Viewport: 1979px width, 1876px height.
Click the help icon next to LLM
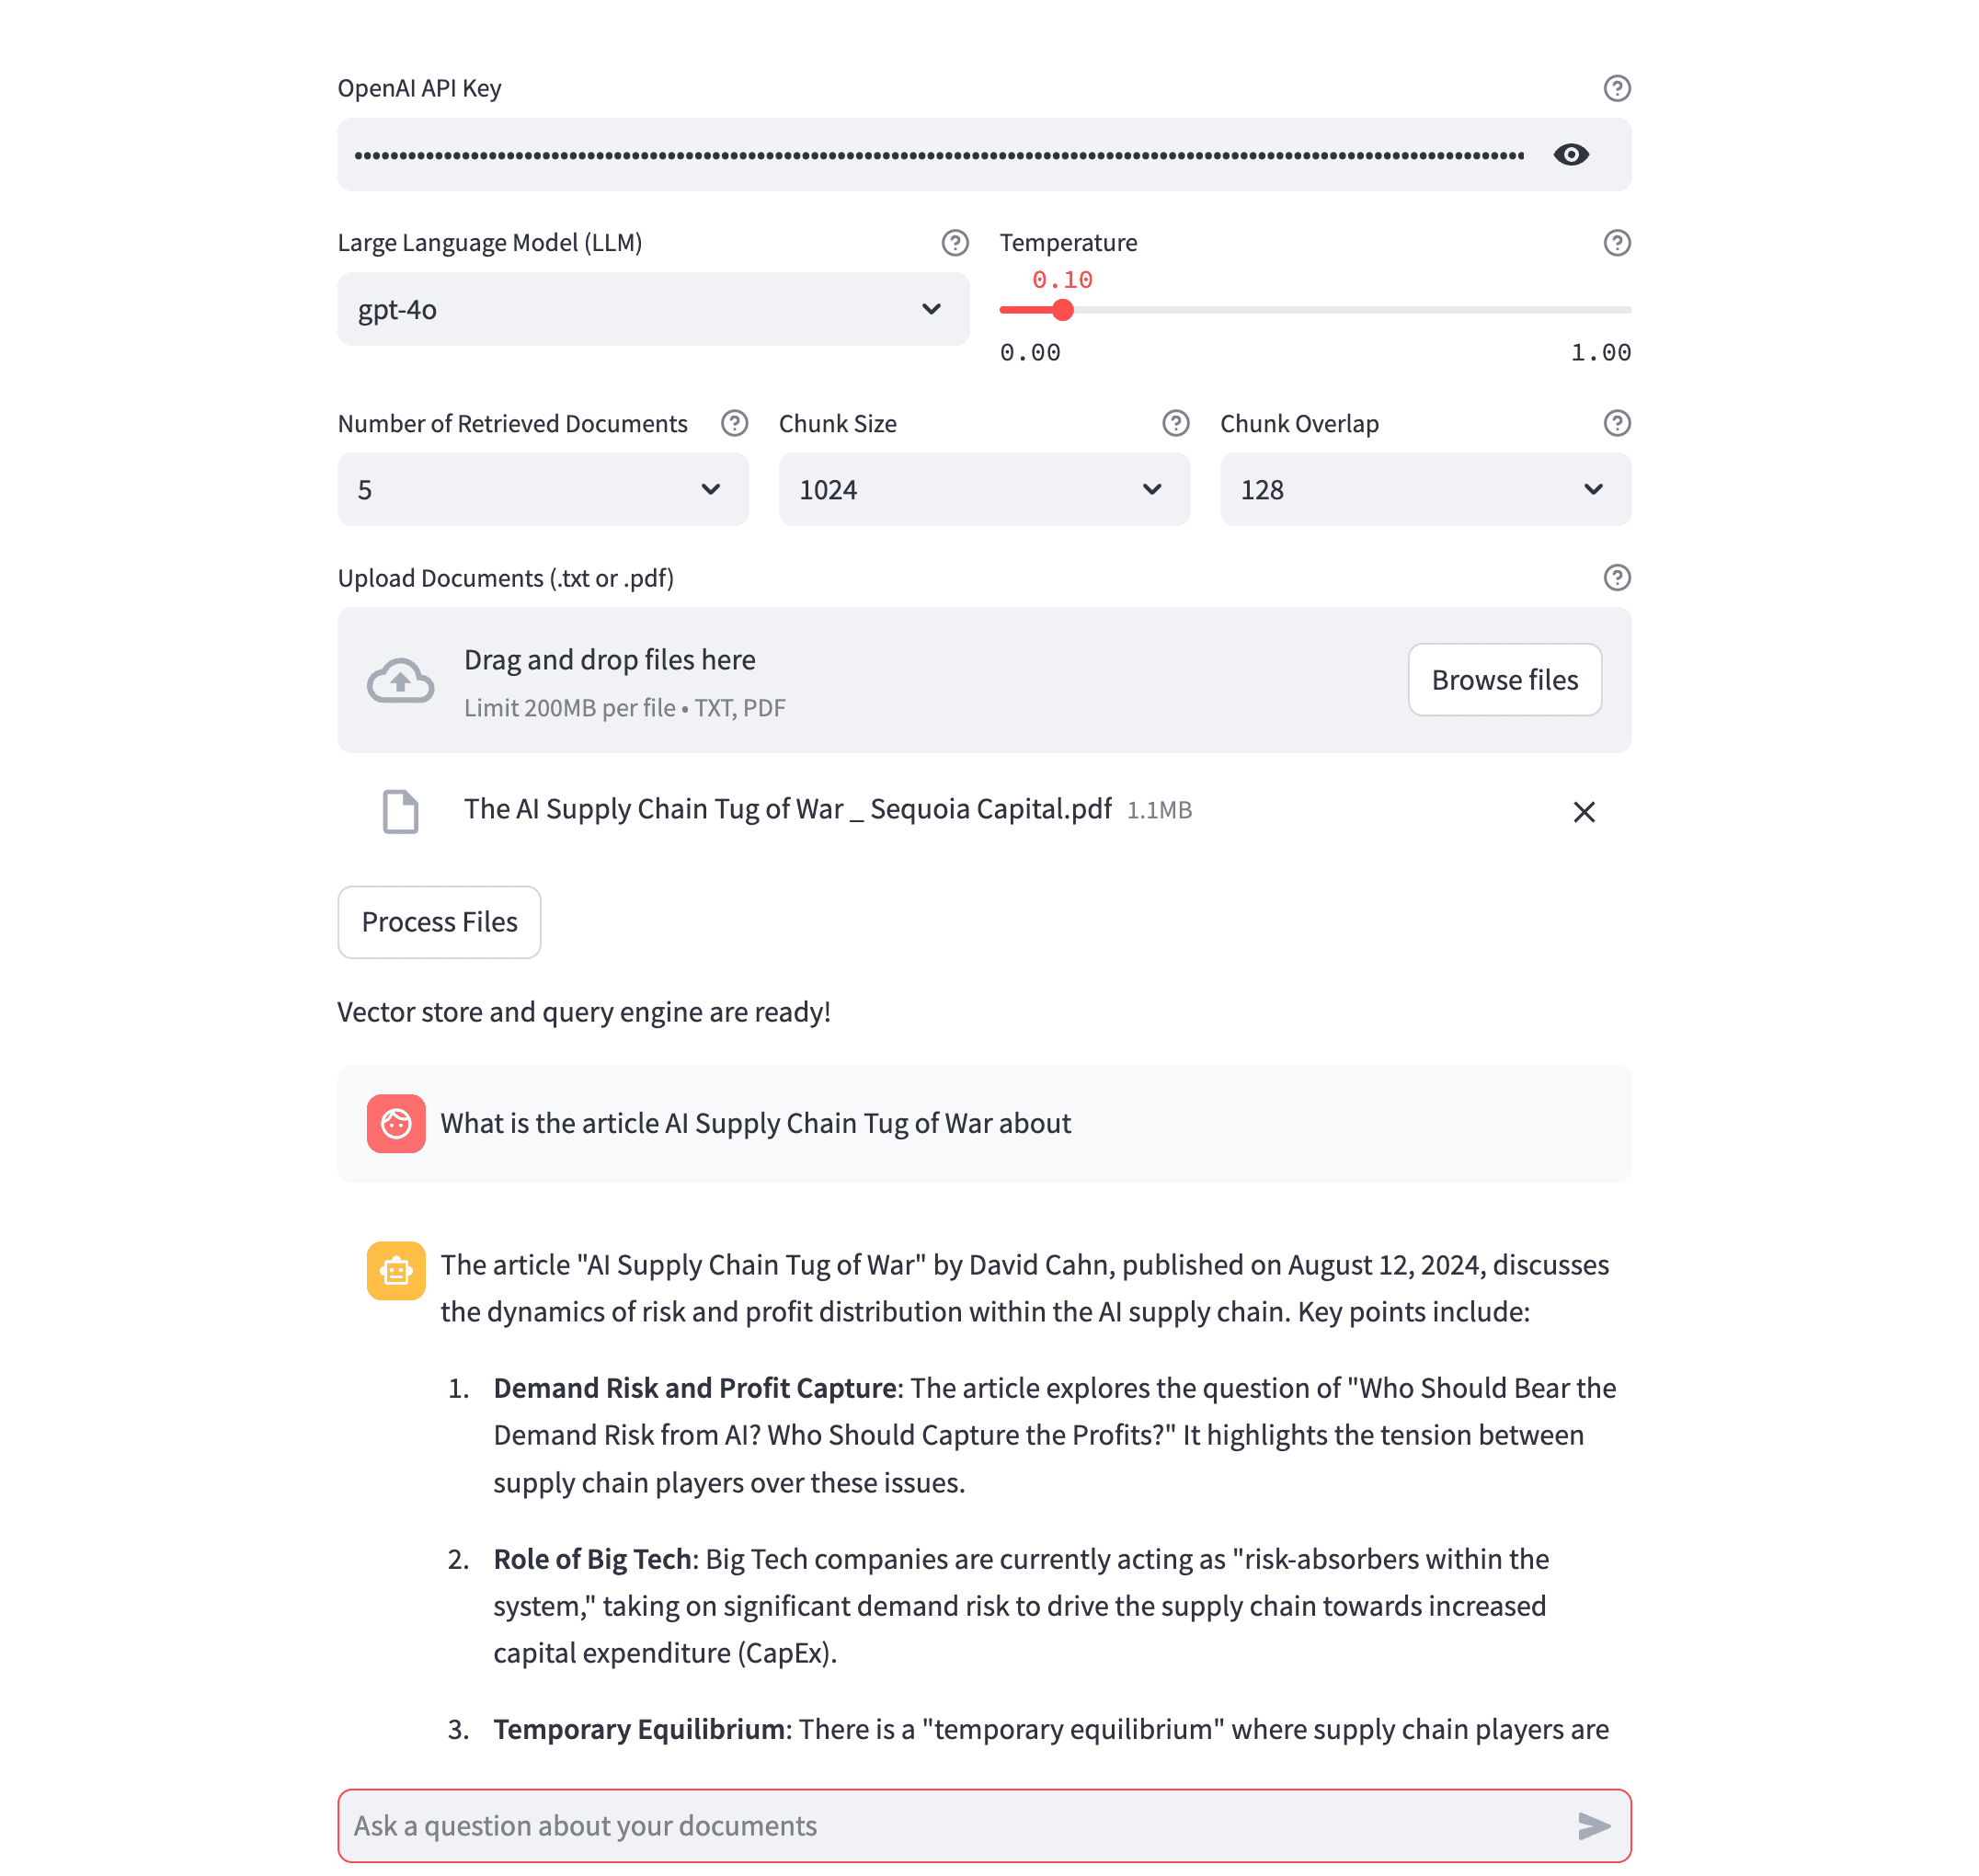(x=955, y=244)
